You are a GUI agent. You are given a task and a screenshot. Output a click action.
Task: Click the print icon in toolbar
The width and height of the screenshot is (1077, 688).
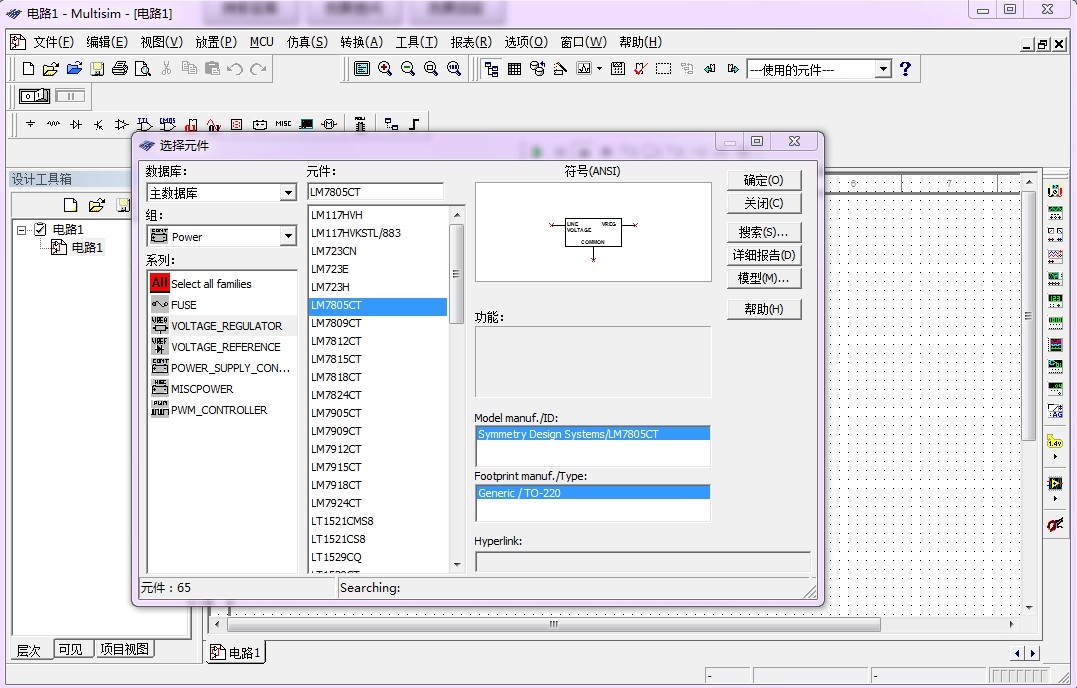pos(120,69)
